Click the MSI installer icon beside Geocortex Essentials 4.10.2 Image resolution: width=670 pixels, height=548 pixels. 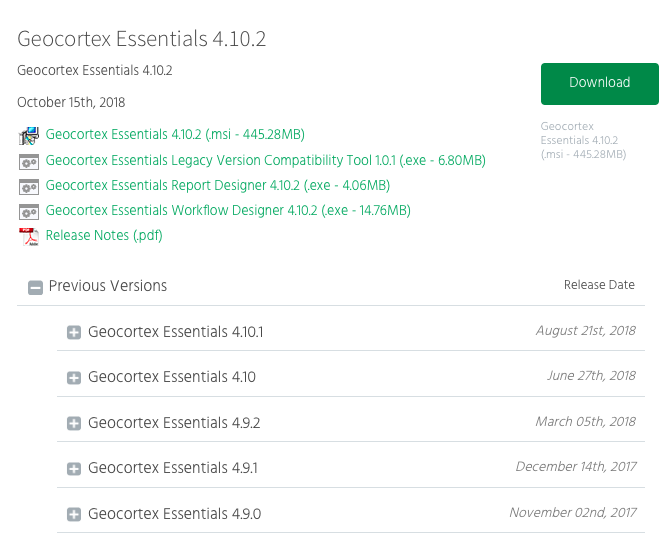pyautogui.click(x=29, y=136)
